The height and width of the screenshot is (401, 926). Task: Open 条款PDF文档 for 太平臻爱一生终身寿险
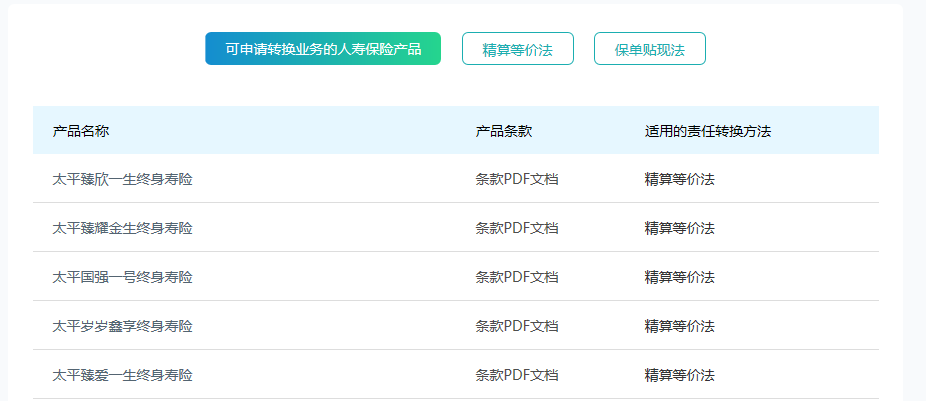516,375
